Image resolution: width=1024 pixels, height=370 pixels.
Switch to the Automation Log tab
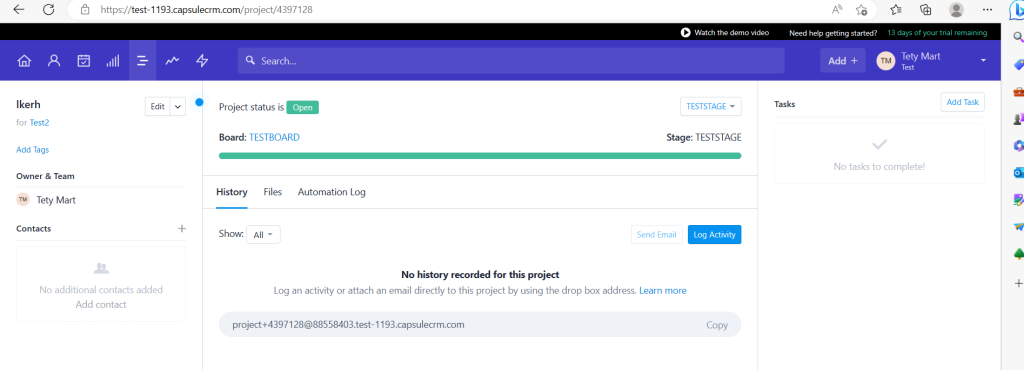(332, 193)
